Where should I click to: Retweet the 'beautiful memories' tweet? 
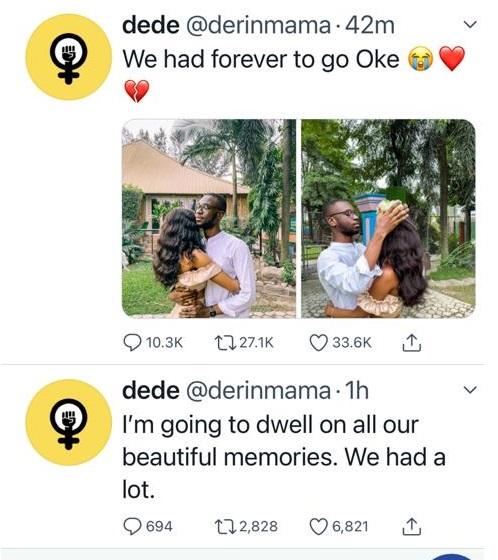[225, 526]
